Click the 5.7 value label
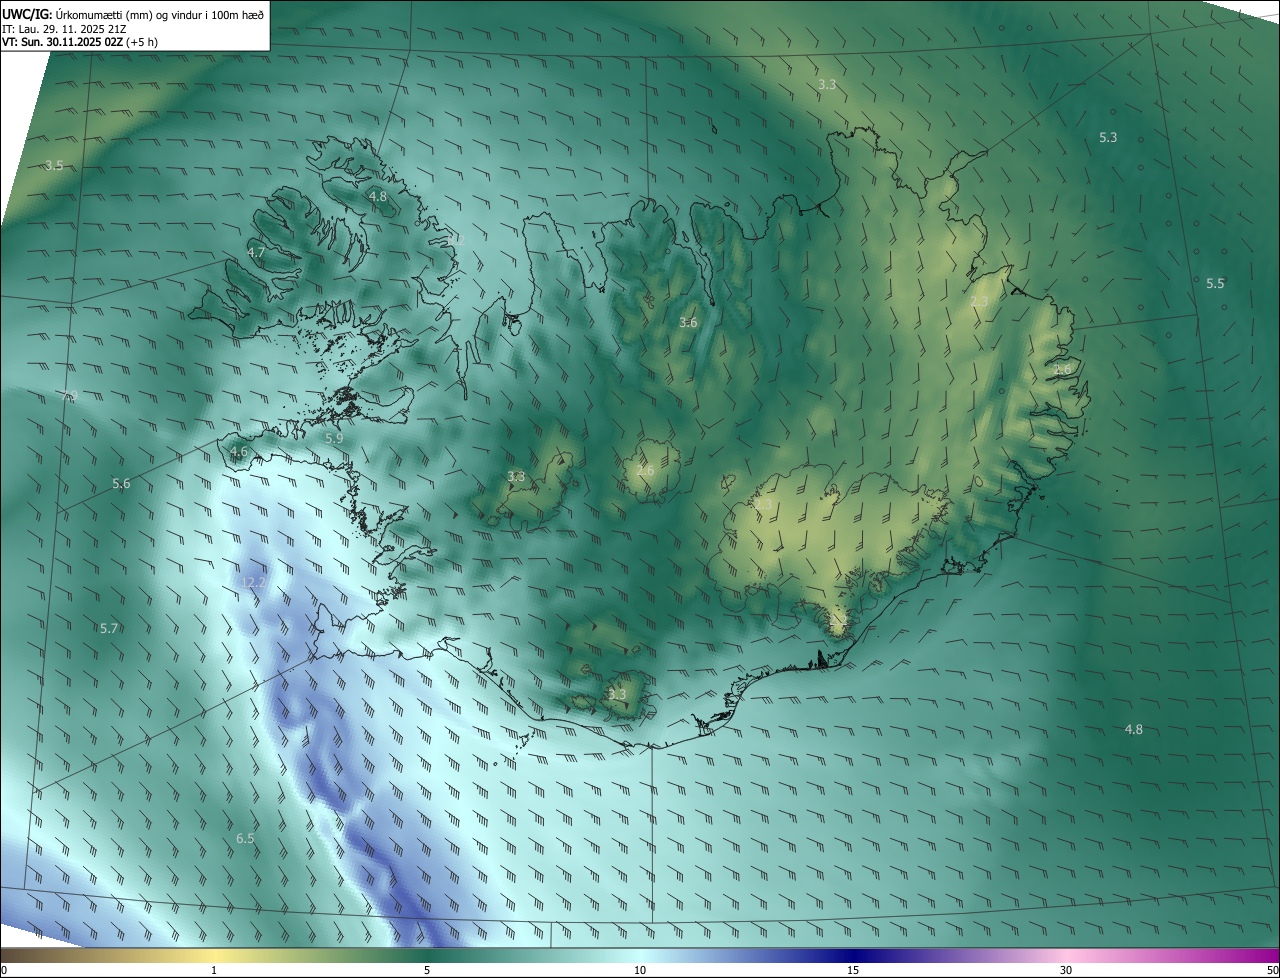This screenshot has width=1280, height=978. pyautogui.click(x=109, y=628)
